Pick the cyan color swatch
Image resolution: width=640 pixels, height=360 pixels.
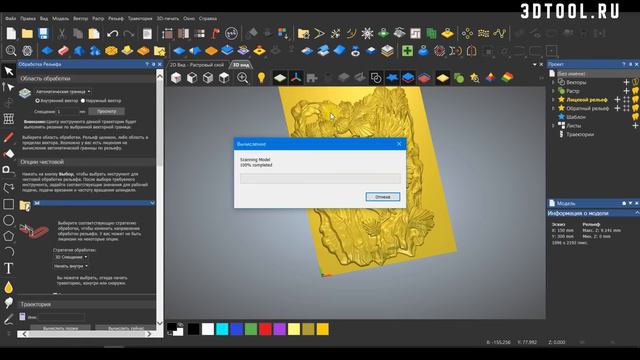[222, 329]
